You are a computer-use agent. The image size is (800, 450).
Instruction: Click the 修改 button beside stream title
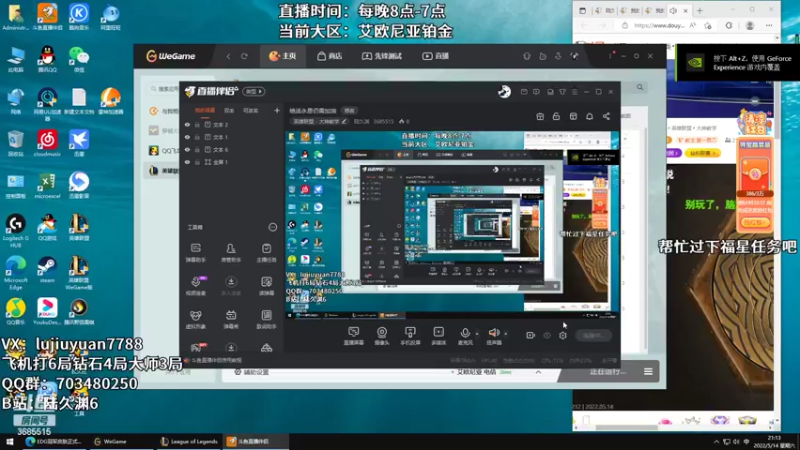pos(349,111)
